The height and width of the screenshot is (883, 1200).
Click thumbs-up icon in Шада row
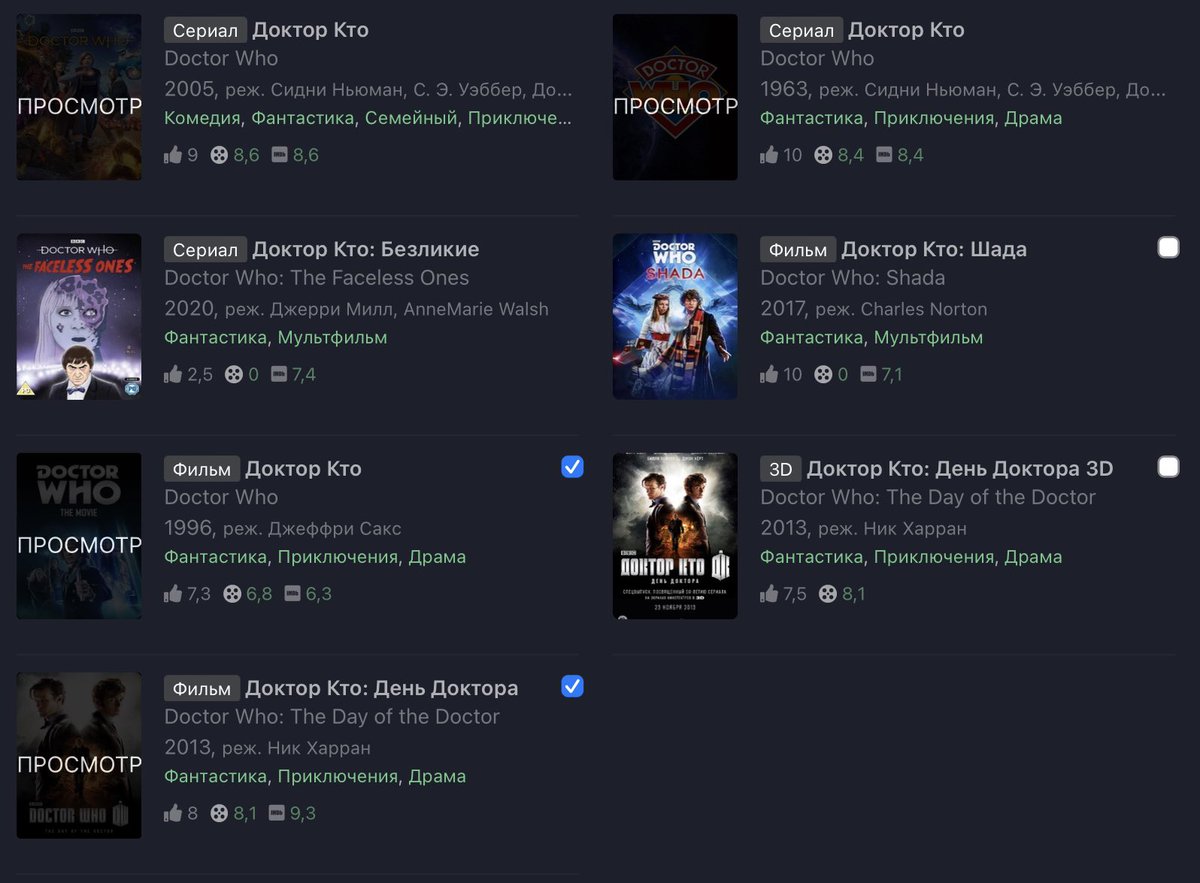[x=769, y=374]
